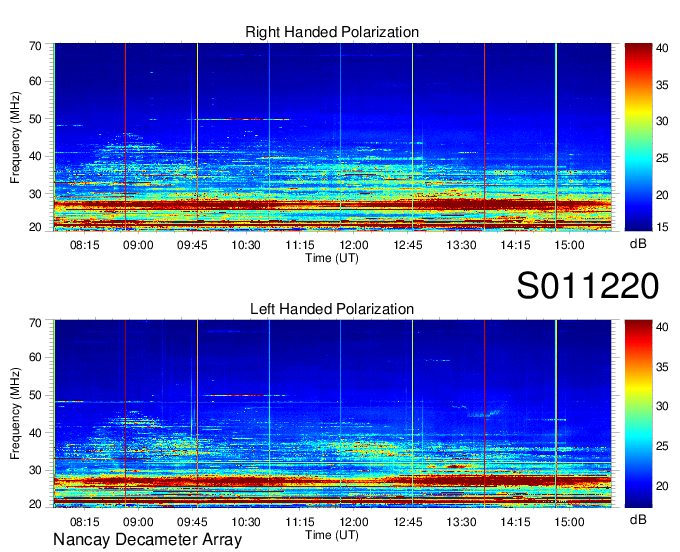Click the 15 dB label on upper colorbar
680x552 pixels.
click(662, 227)
